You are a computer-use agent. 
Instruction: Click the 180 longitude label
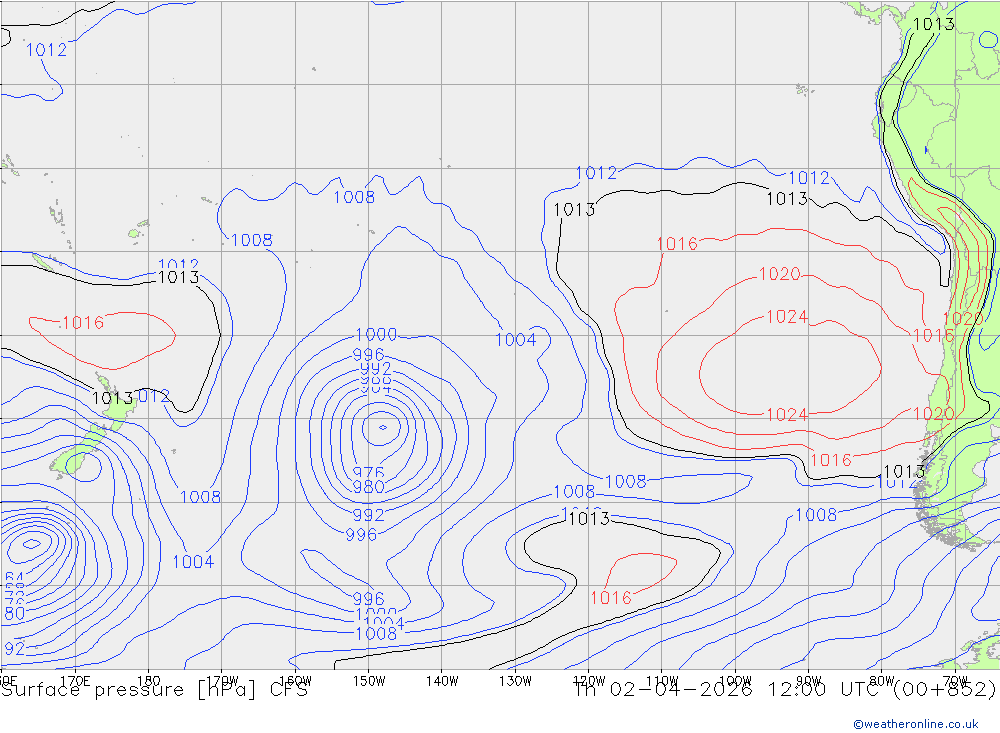149,681
